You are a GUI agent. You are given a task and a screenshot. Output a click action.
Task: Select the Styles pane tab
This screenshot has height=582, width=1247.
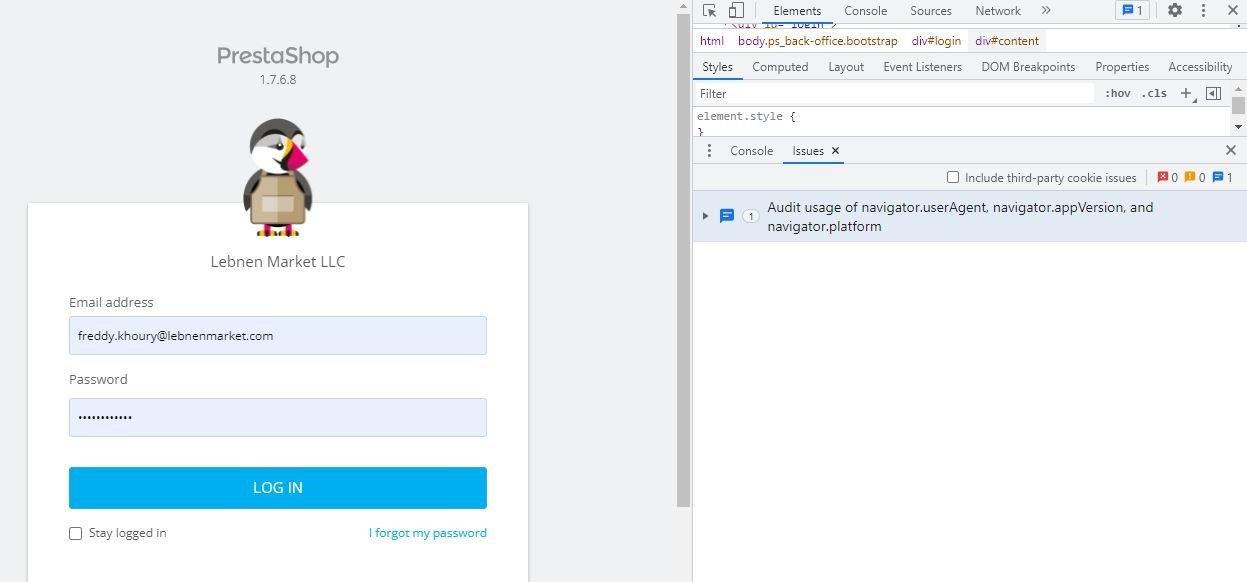717,67
